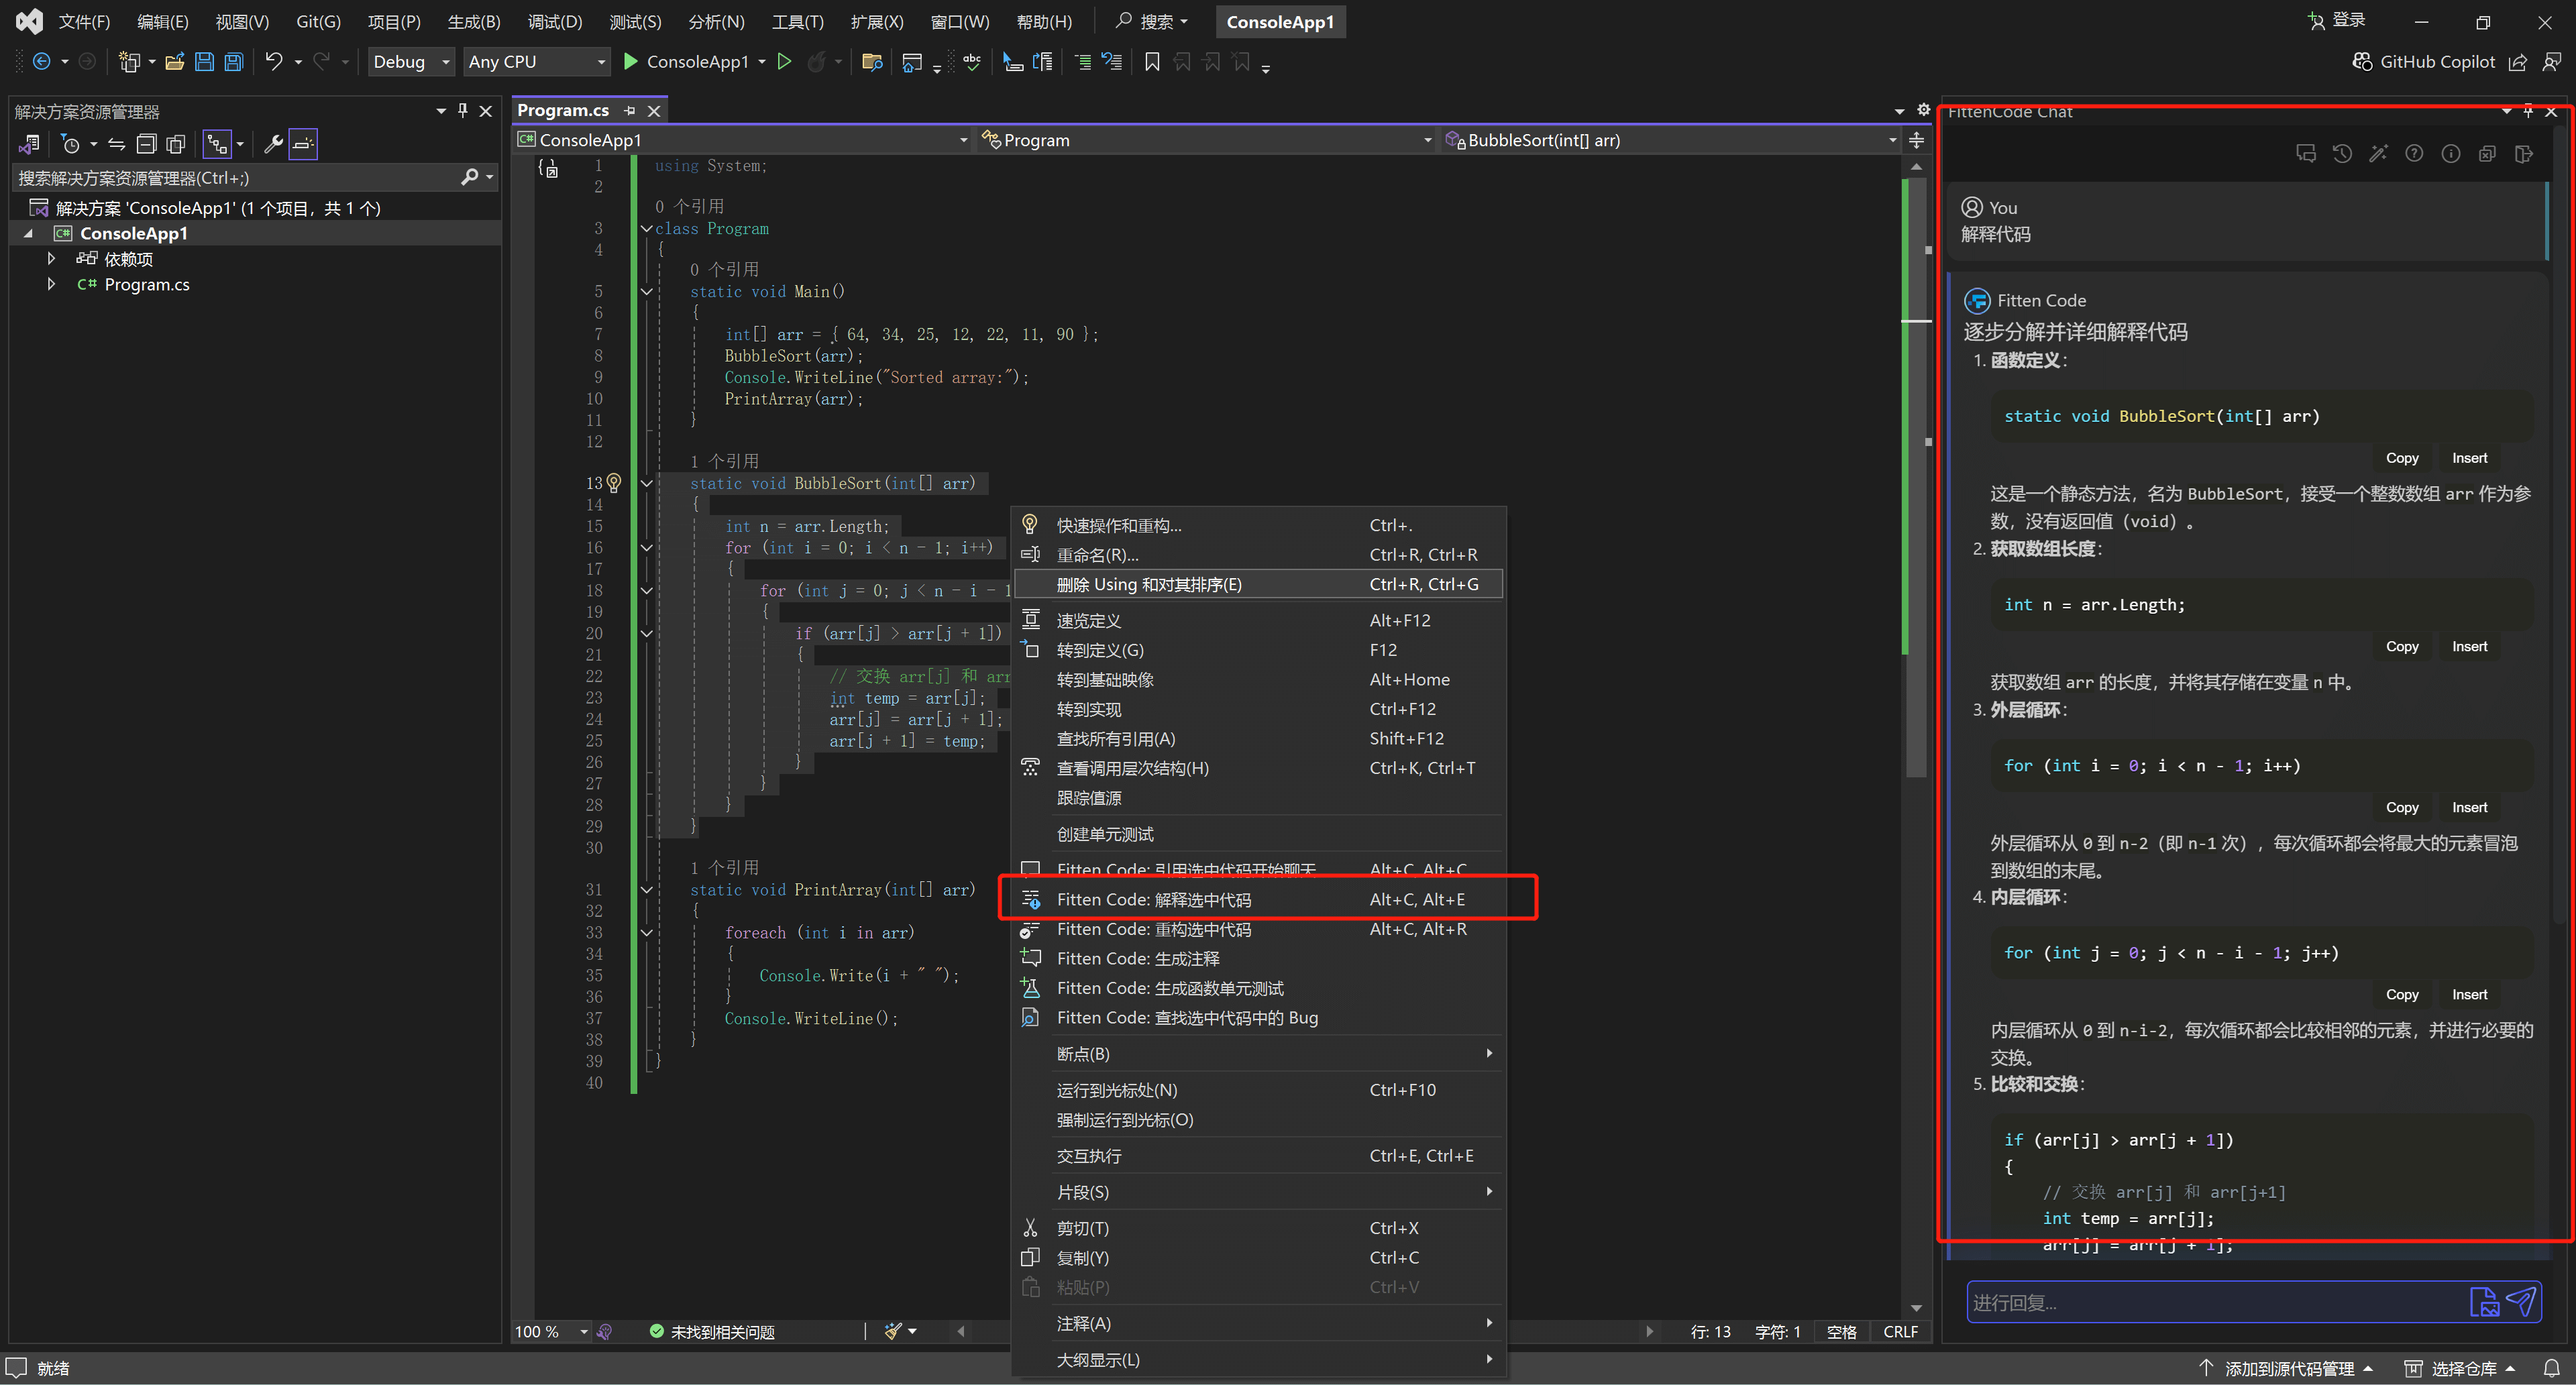Open the Debug configuration dropdown
Viewport: 2576px width, 1385px height.
point(411,62)
